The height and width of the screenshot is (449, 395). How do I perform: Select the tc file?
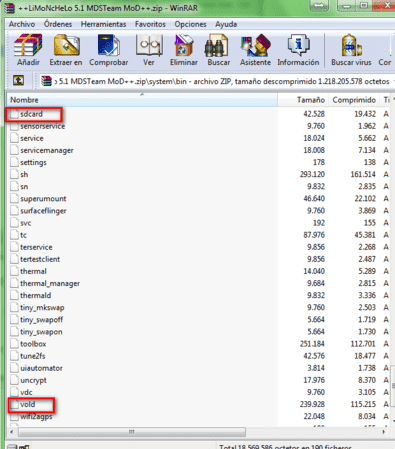pos(23,235)
